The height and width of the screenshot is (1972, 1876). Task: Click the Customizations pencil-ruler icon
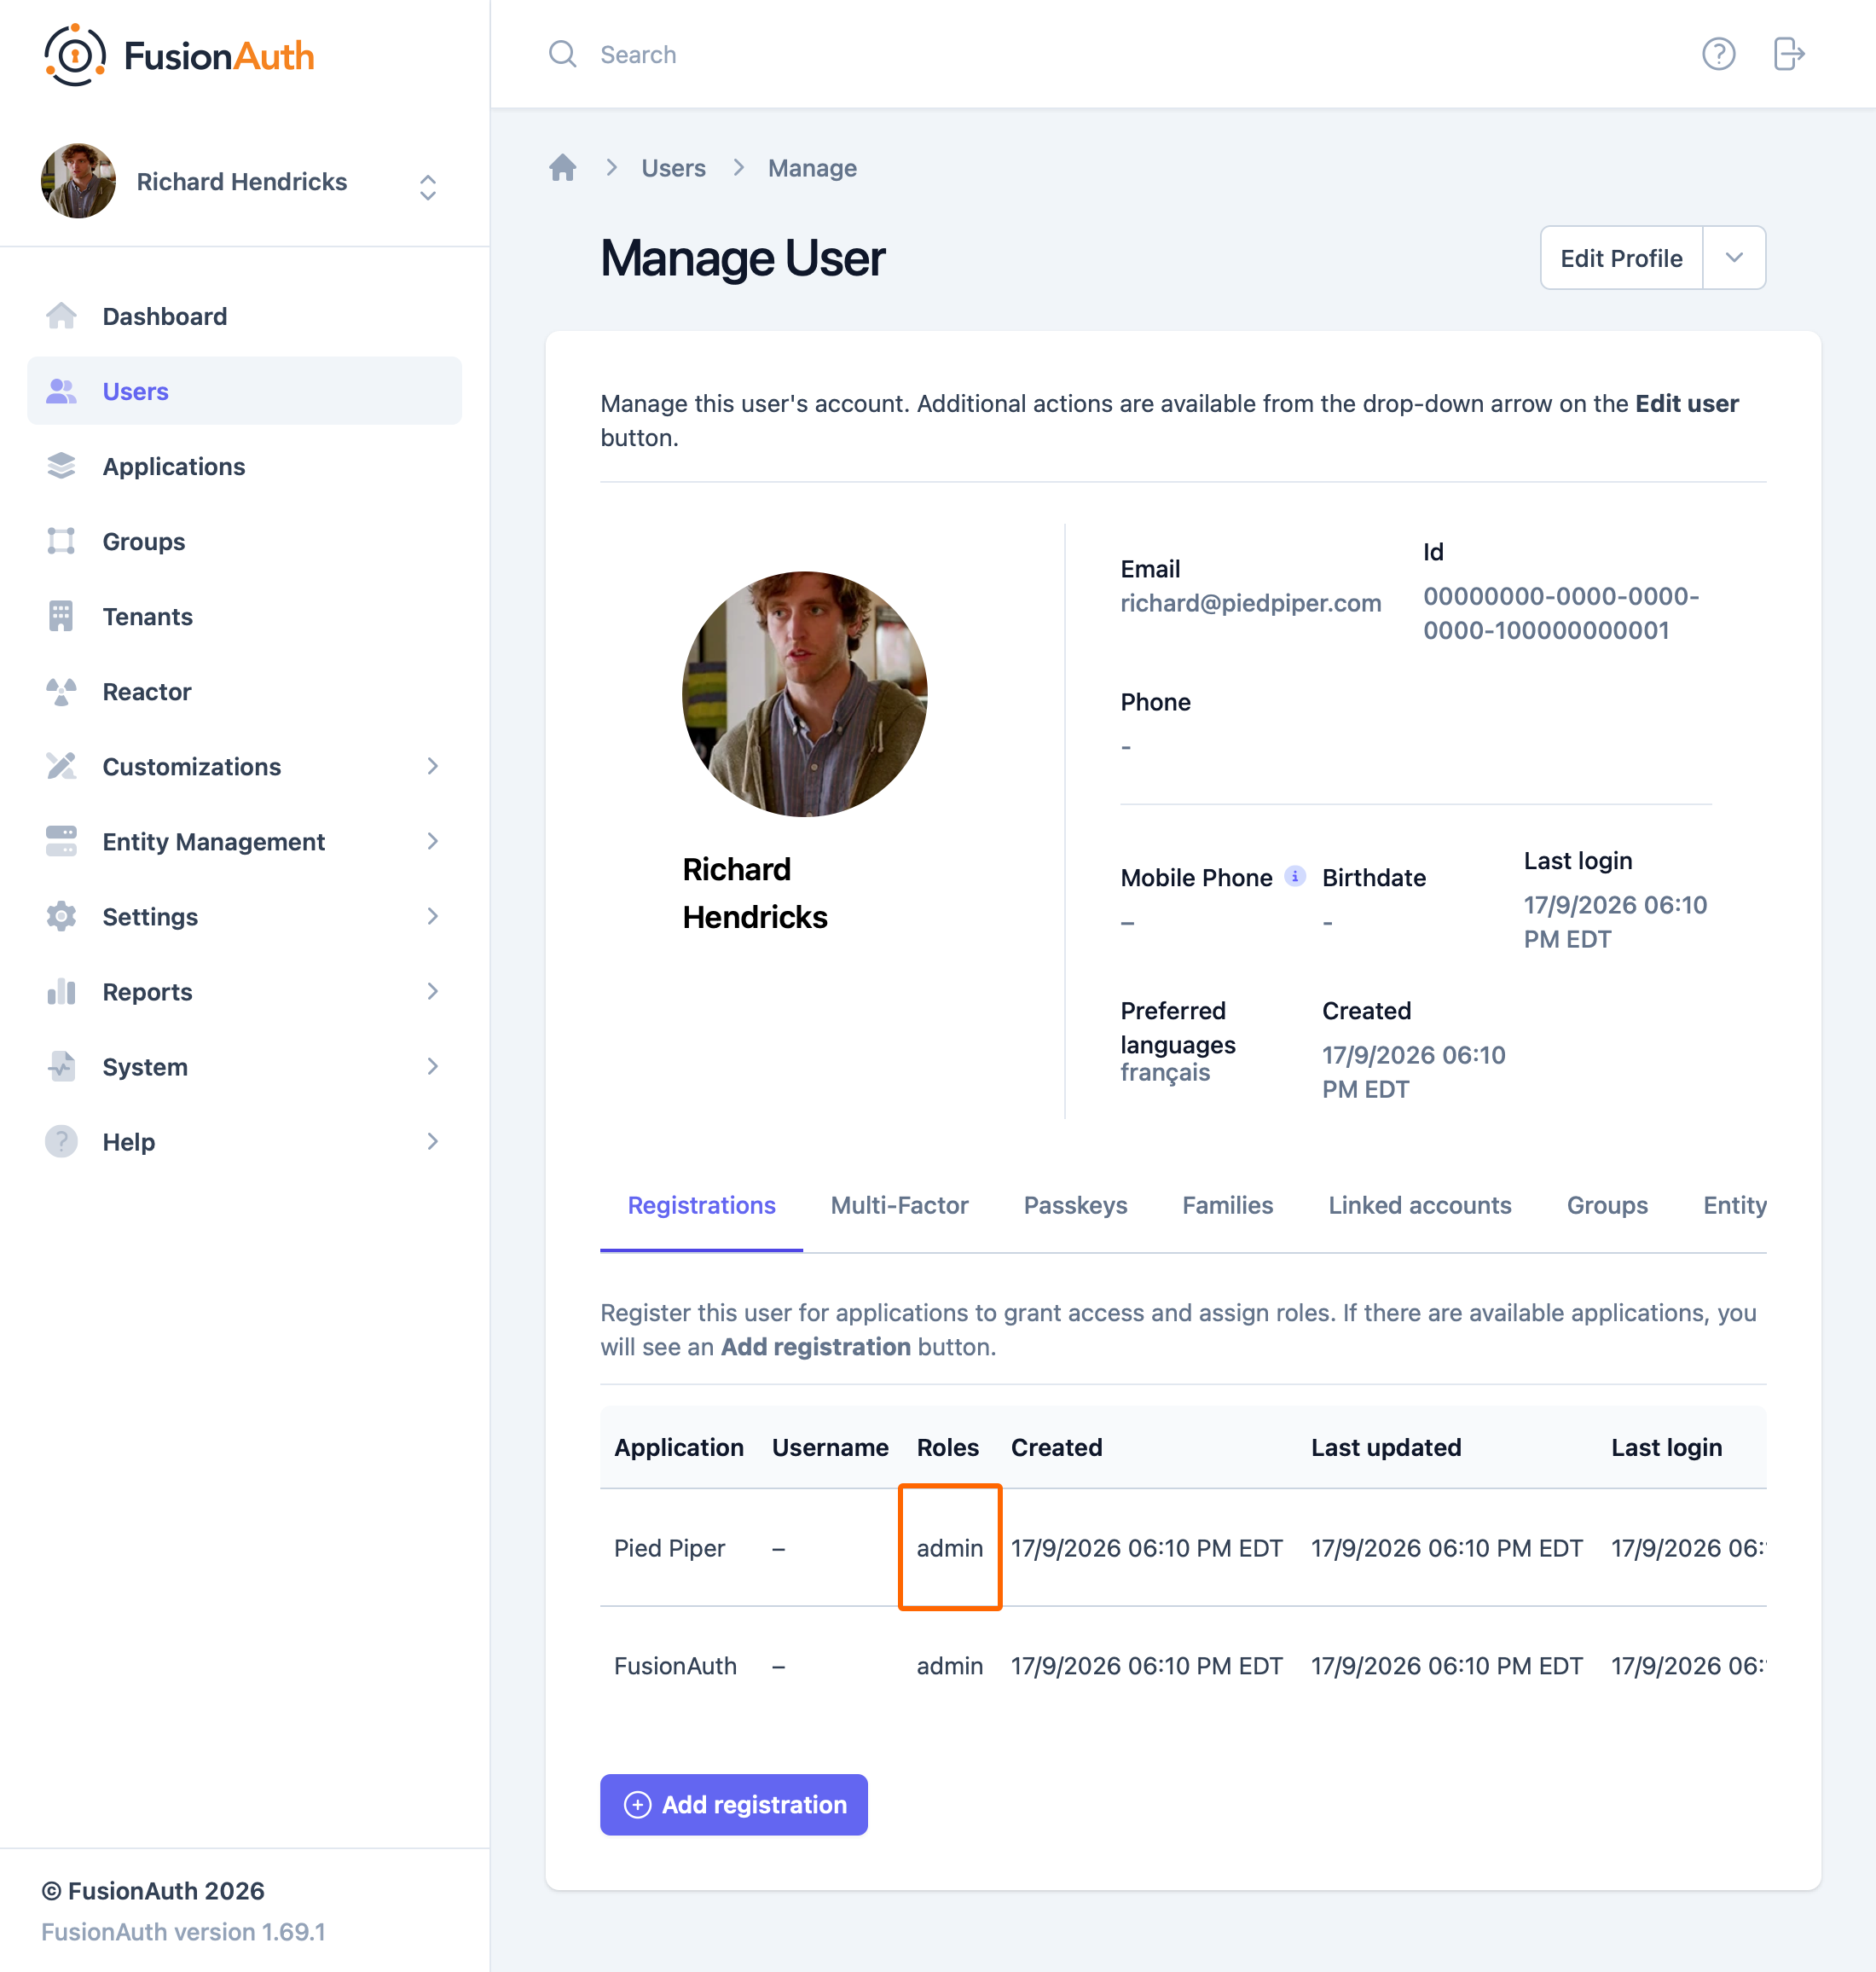[61, 766]
